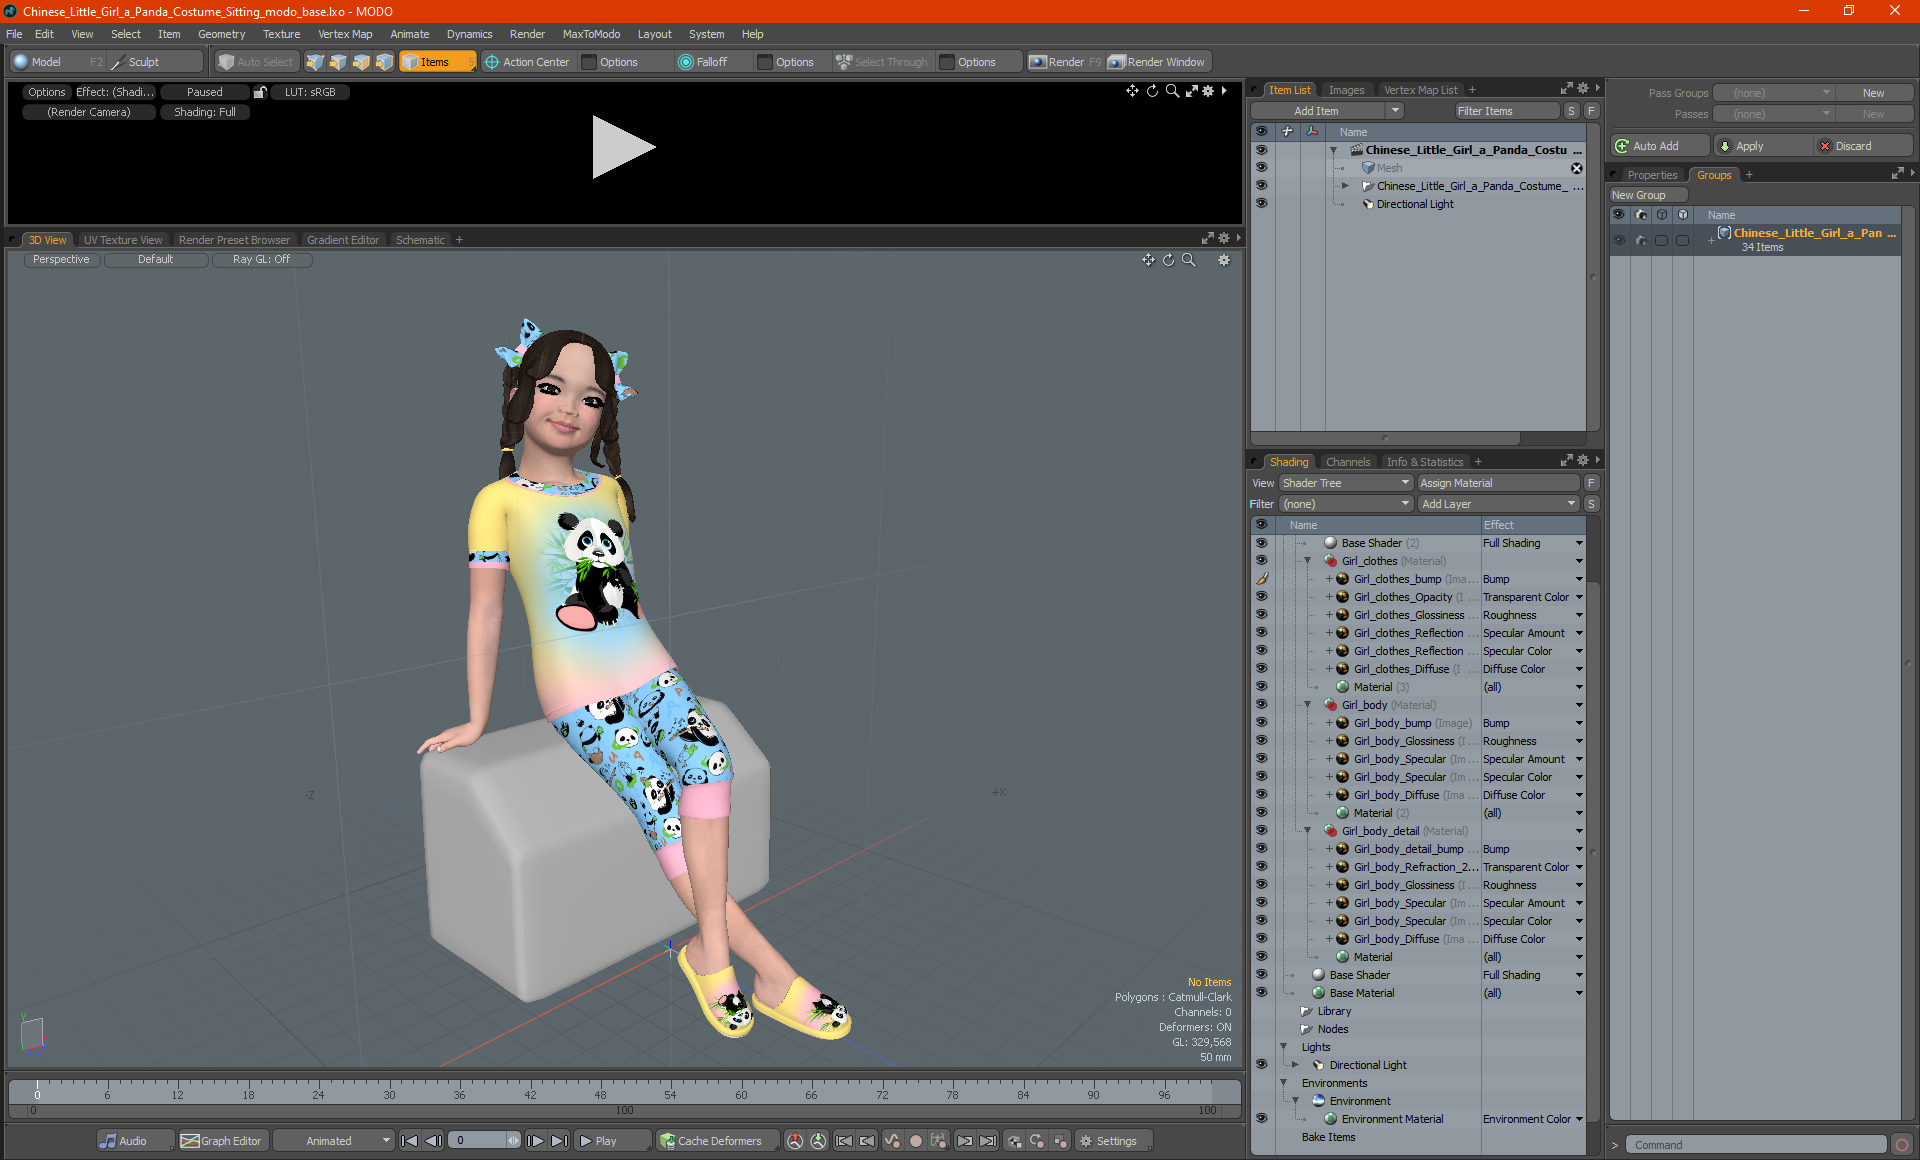
Task: Open the Geometry menu
Action: point(221,34)
